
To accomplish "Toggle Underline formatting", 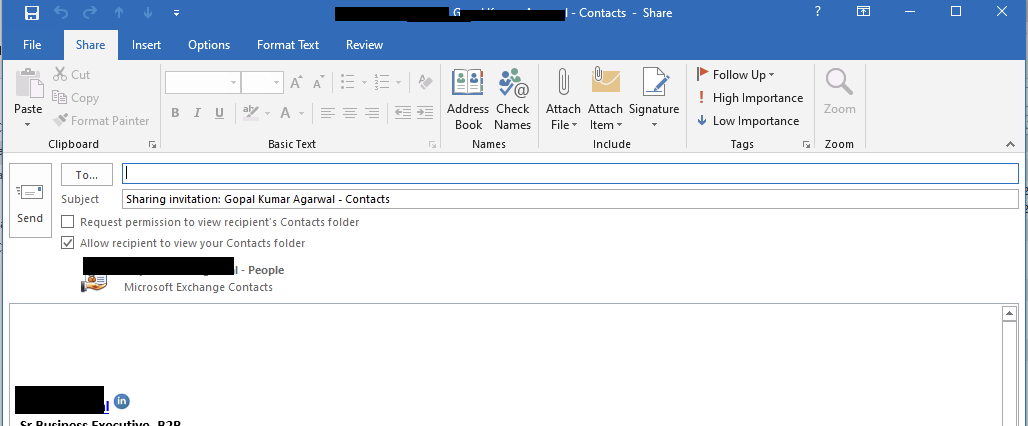I will coord(220,113).
